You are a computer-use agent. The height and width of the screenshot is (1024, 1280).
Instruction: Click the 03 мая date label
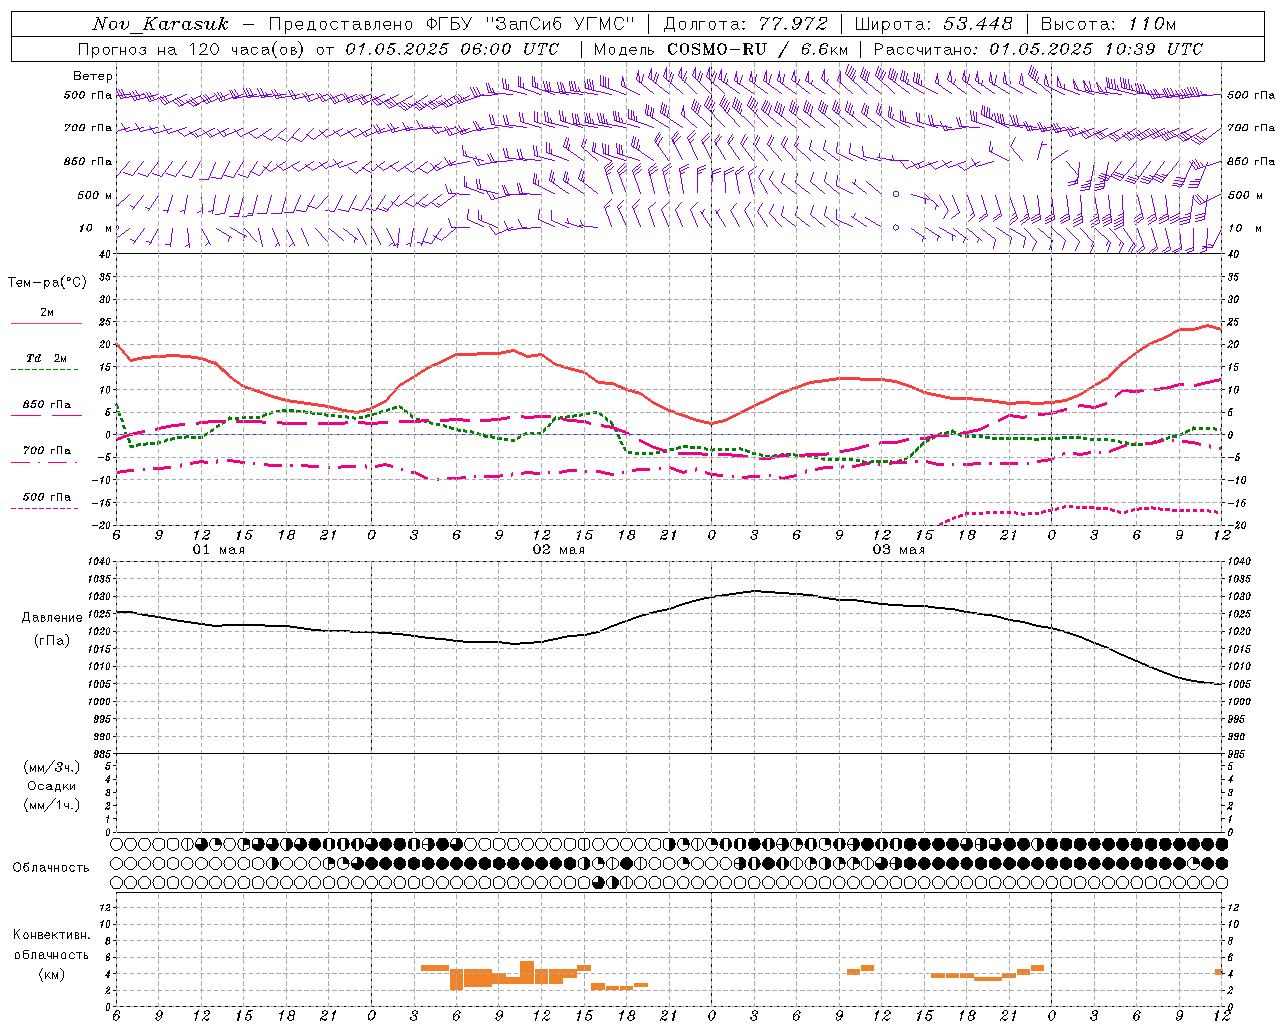click(899, 550)
